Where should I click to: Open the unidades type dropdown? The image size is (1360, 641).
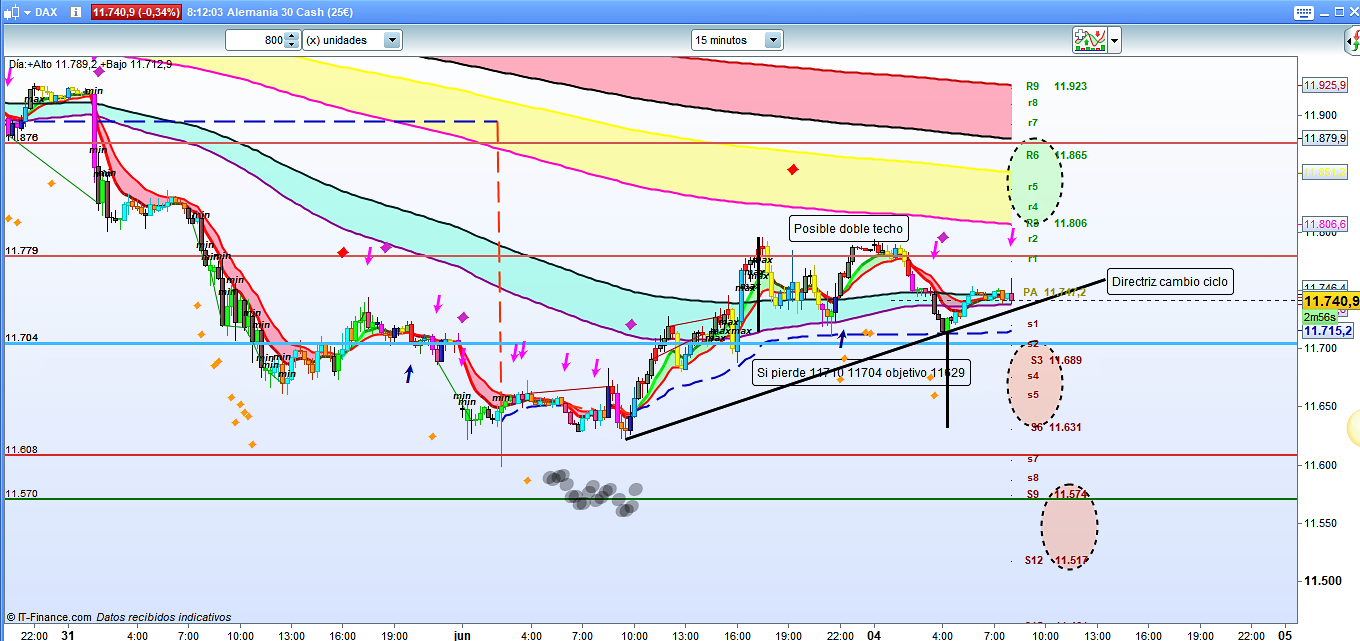coord(392,40)
